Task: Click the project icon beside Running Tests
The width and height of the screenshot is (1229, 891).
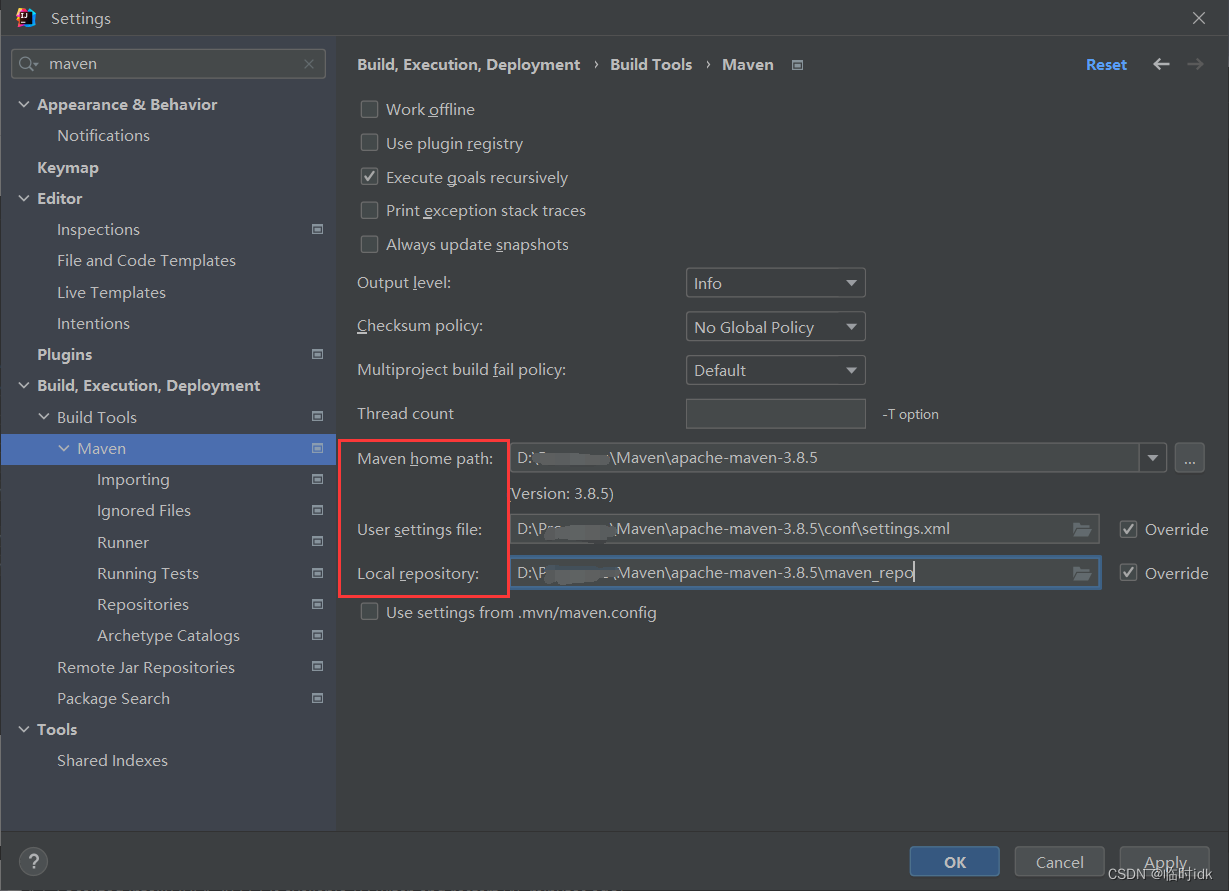Action: [318, 573]
